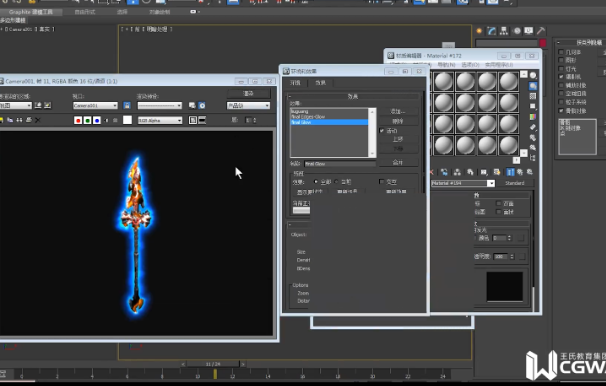Click Material Editor Options icon on side toolbar

click(x=533, y=138)
